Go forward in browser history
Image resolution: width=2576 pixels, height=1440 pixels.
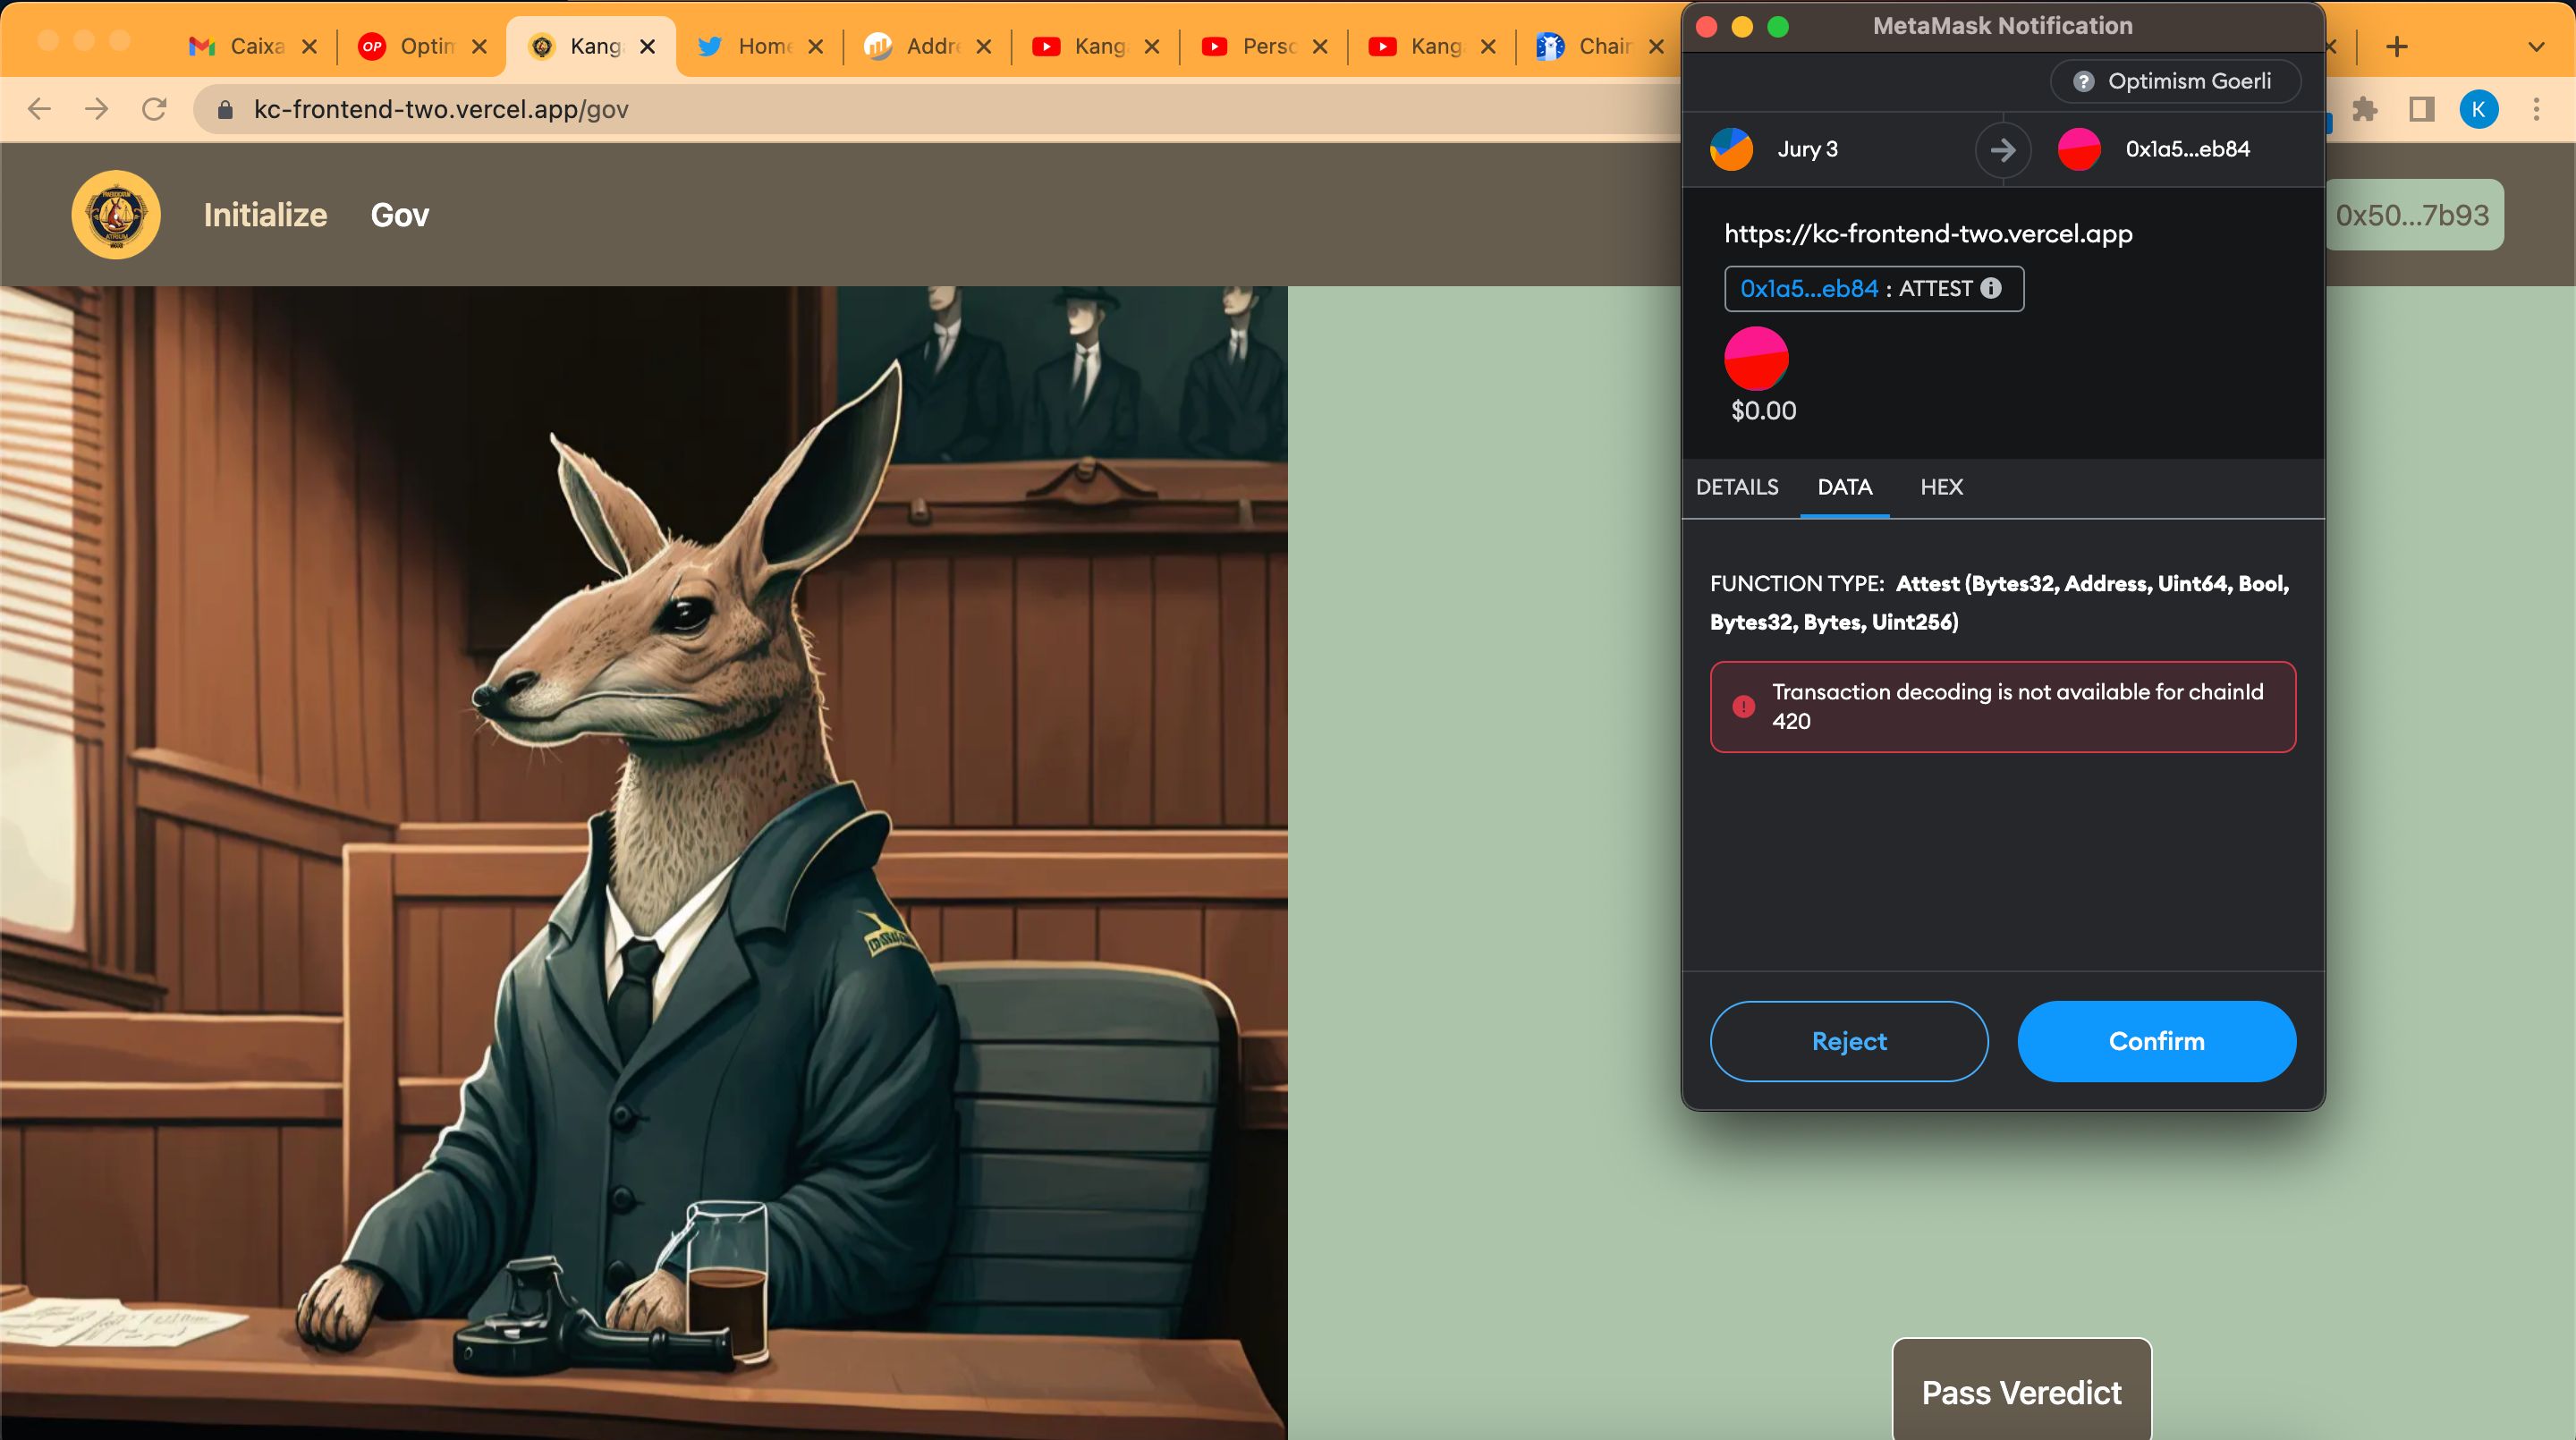coord(97,109)
